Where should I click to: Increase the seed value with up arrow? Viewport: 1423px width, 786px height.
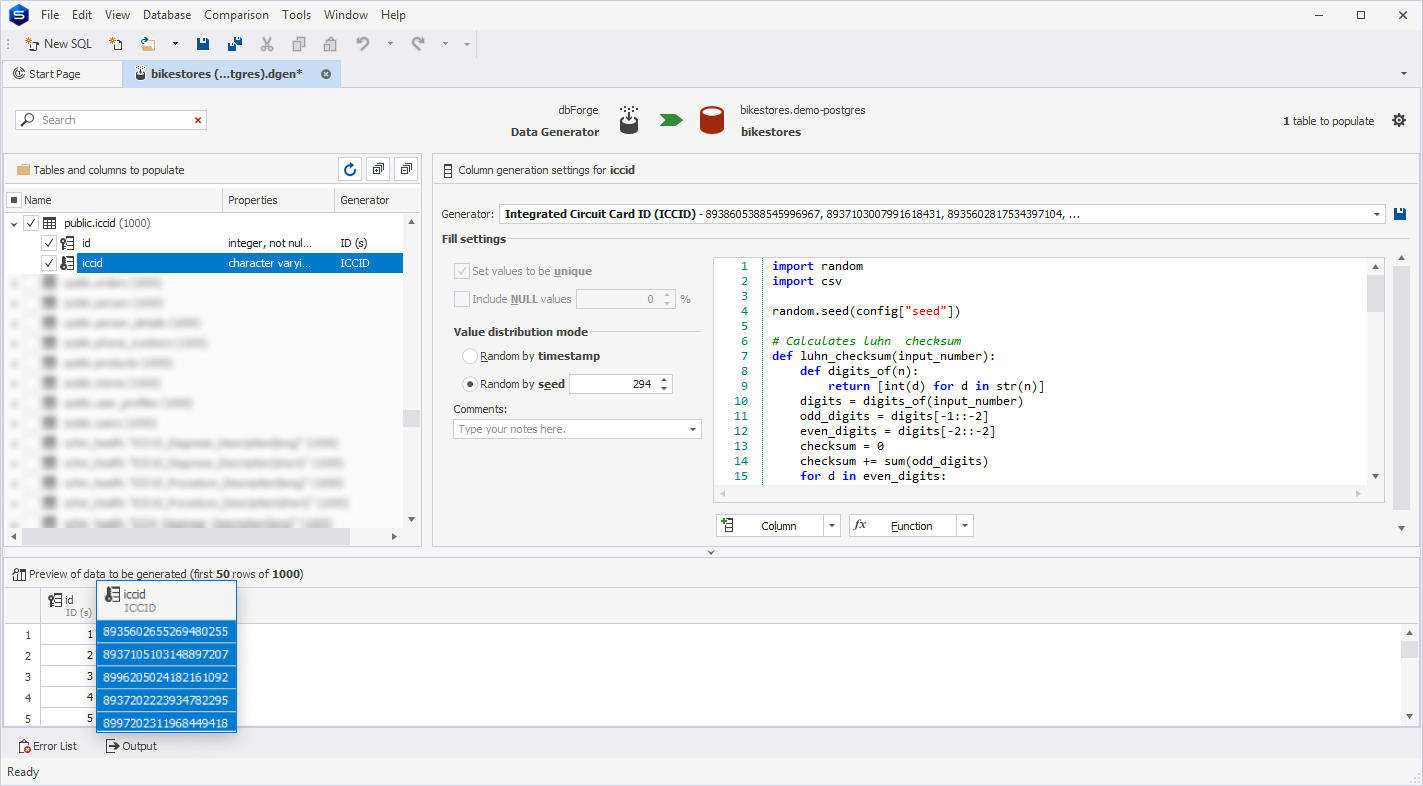pos(665,379)
